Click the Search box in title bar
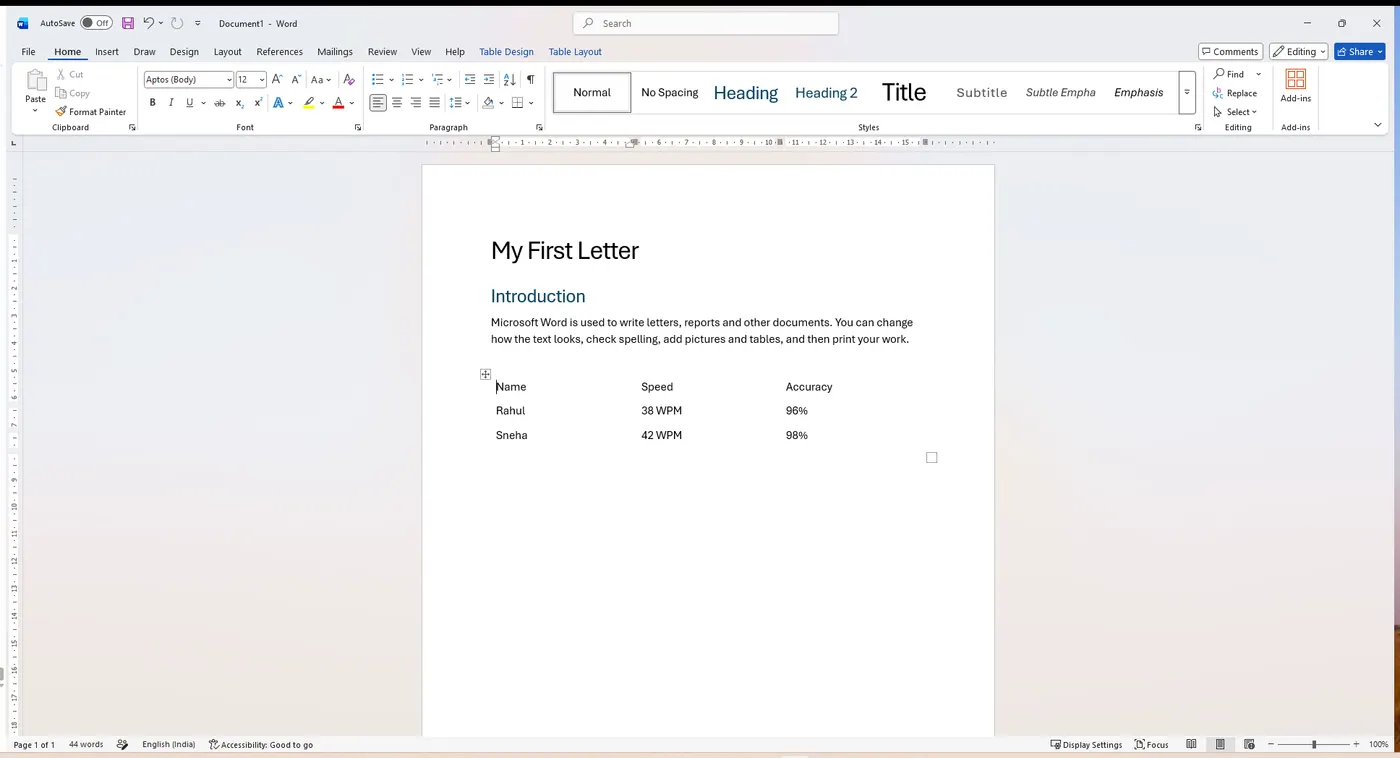This screenshot has height=758, width=1400. point(706,23)
